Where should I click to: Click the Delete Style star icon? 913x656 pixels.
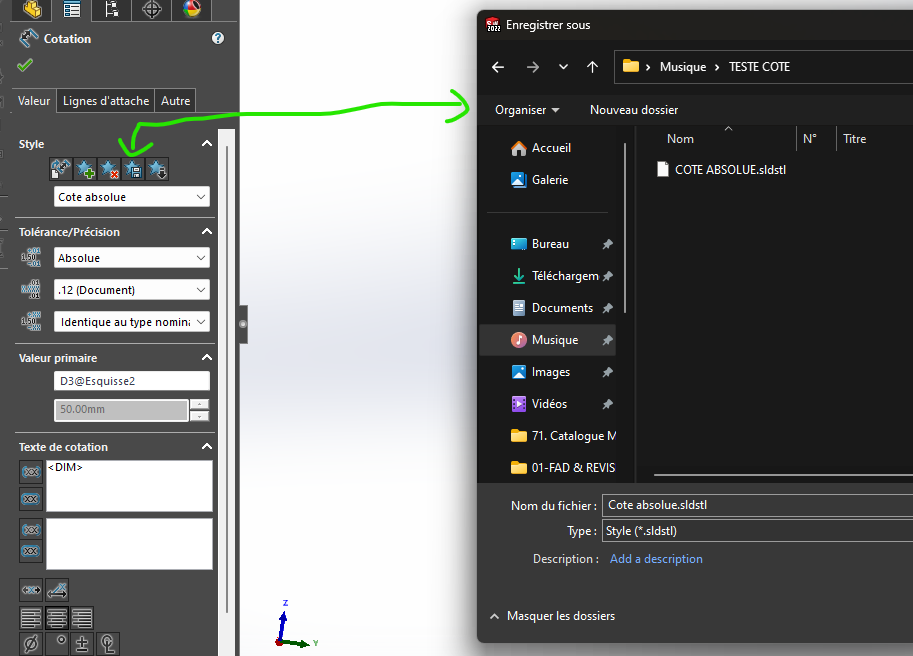point(109,170)
